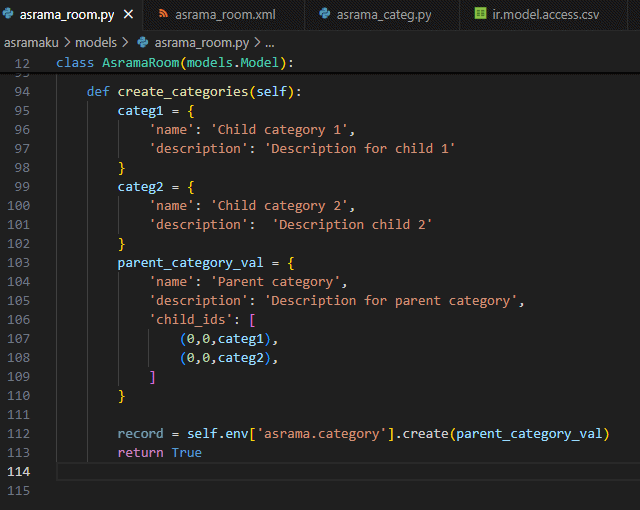Click the record variable on line 112
Screen dimensions: 640x510
pyautogui.click(x=140, y=434)
